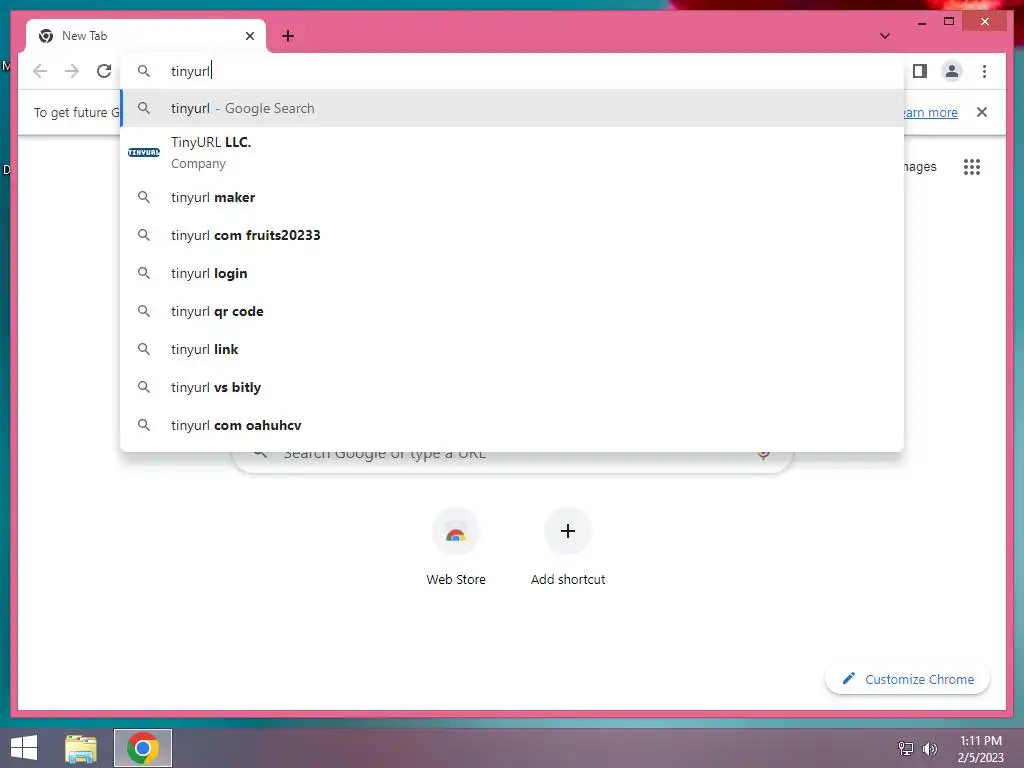The image size is (1024, 768).
Task: Click the address bar search magnifier icon
Action: click(144, 71)
